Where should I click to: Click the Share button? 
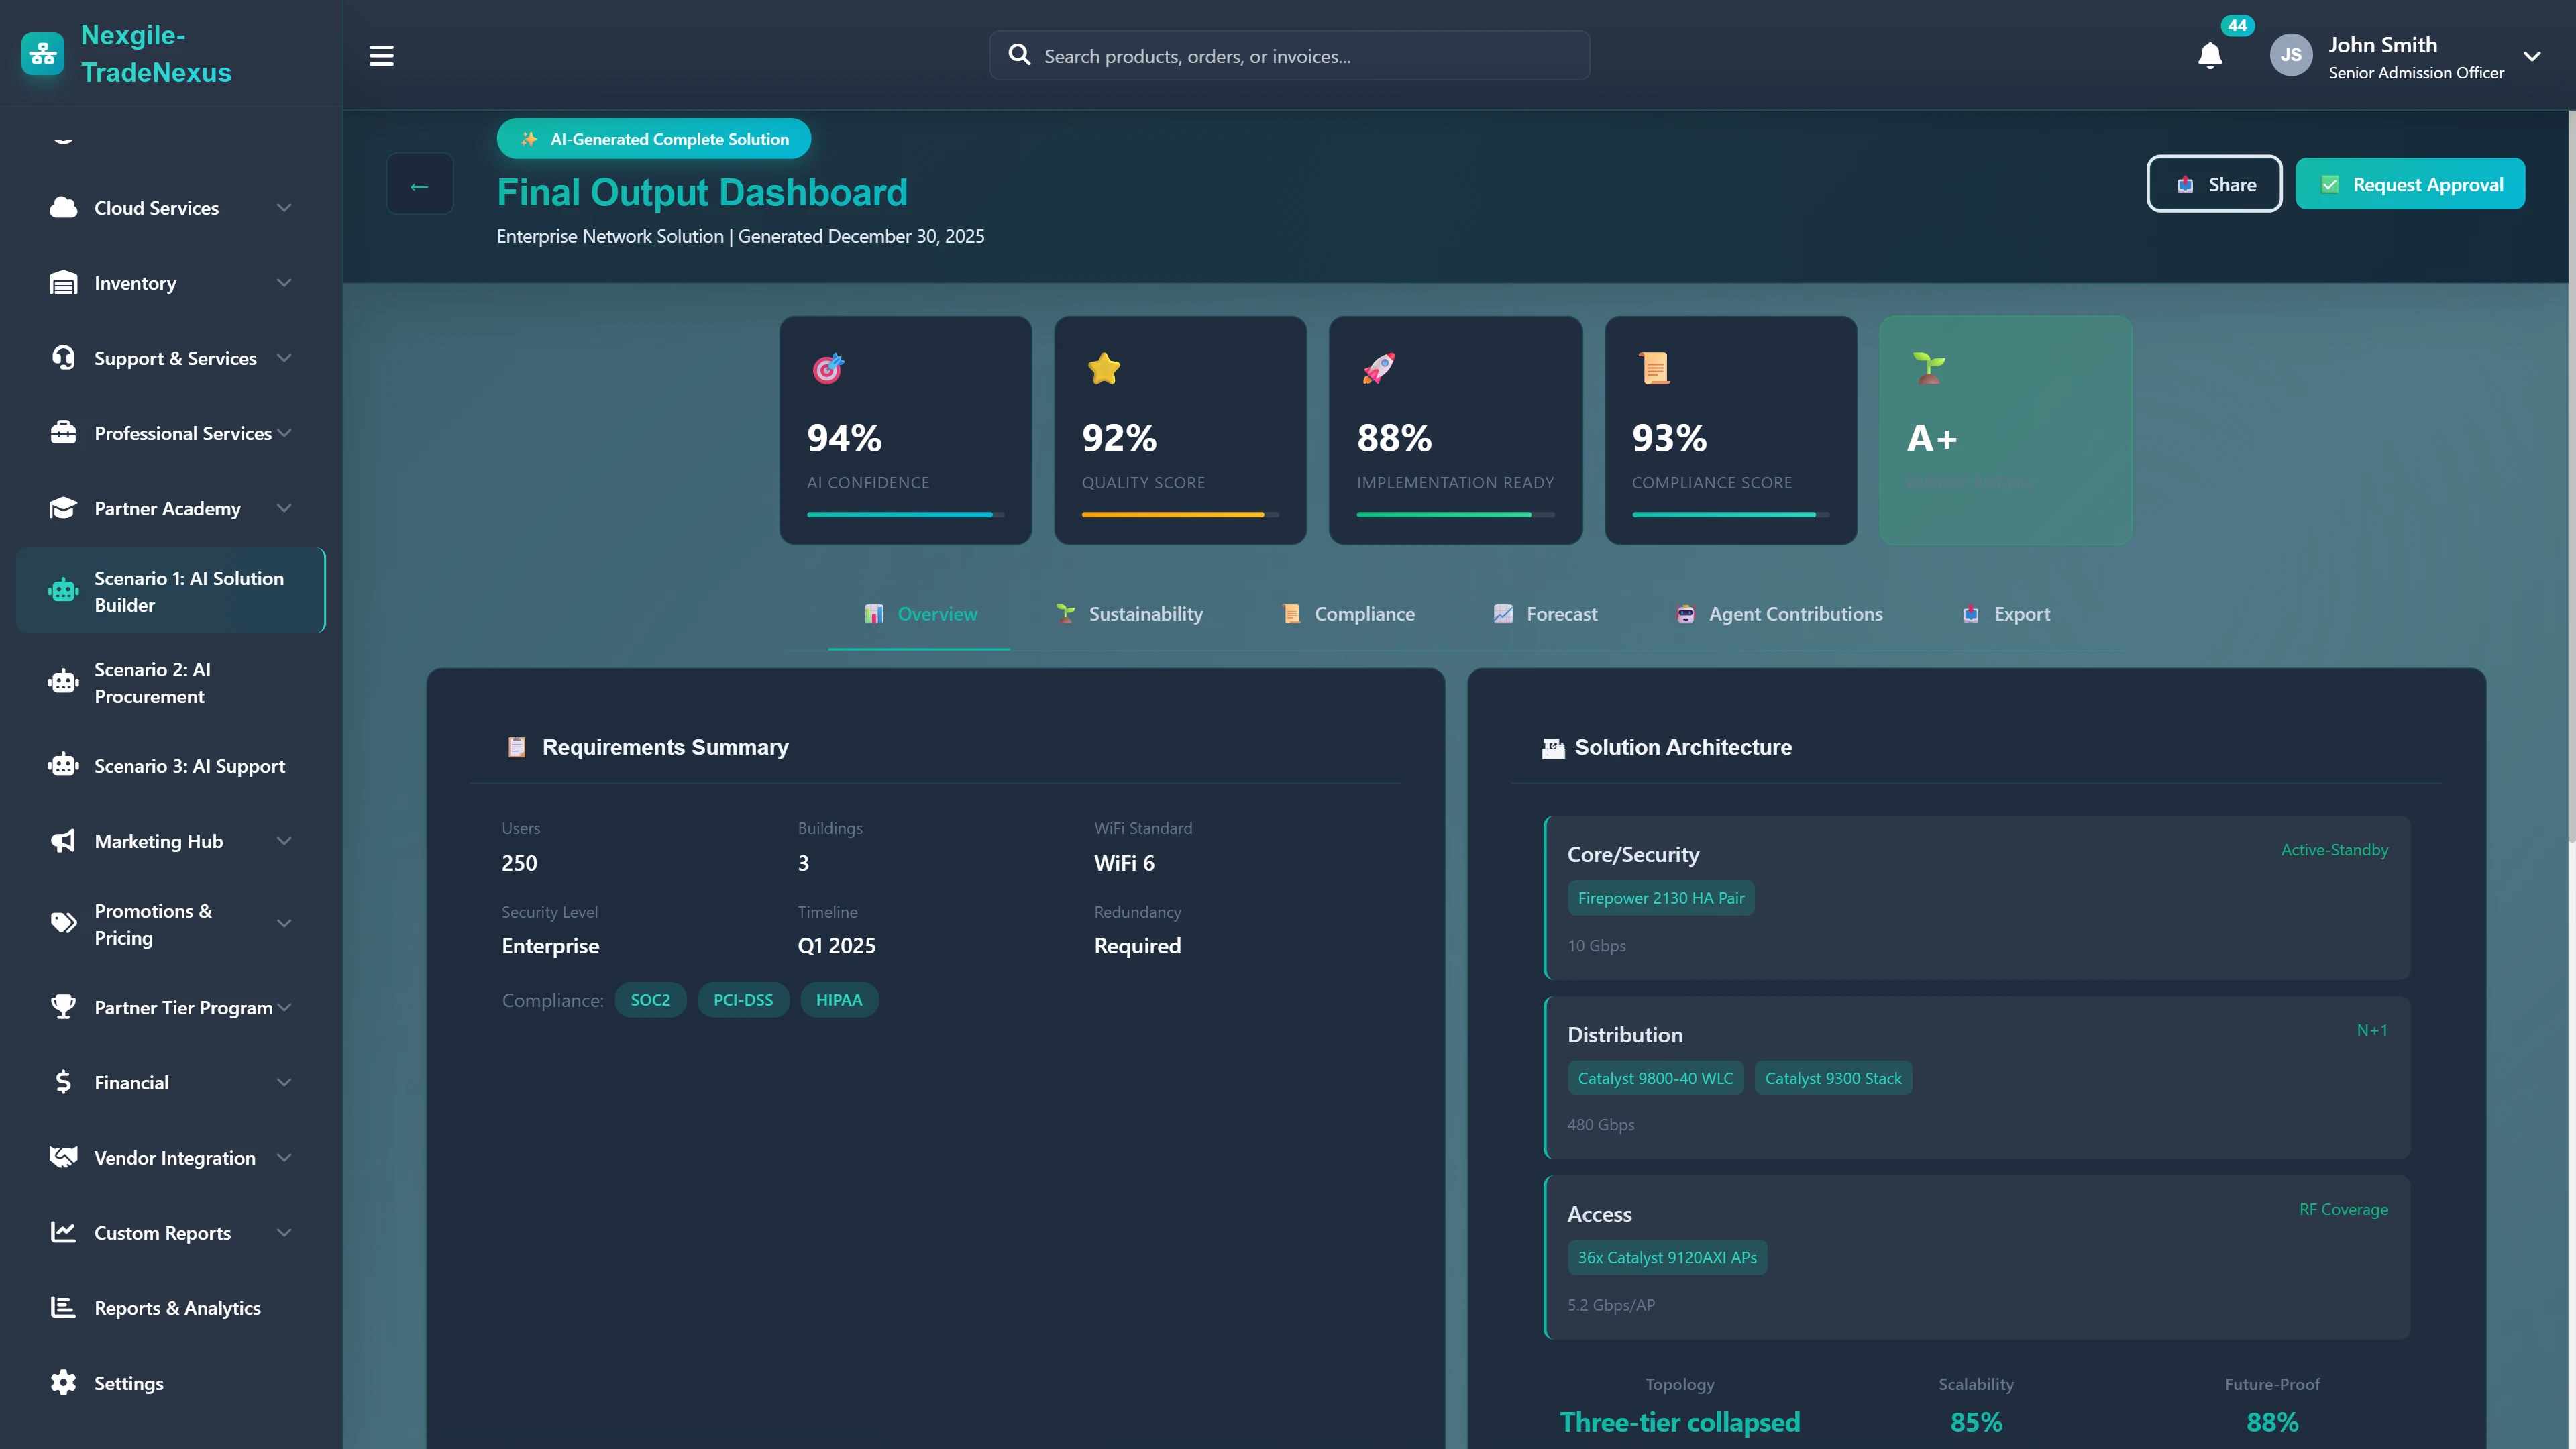point(2214,184)
